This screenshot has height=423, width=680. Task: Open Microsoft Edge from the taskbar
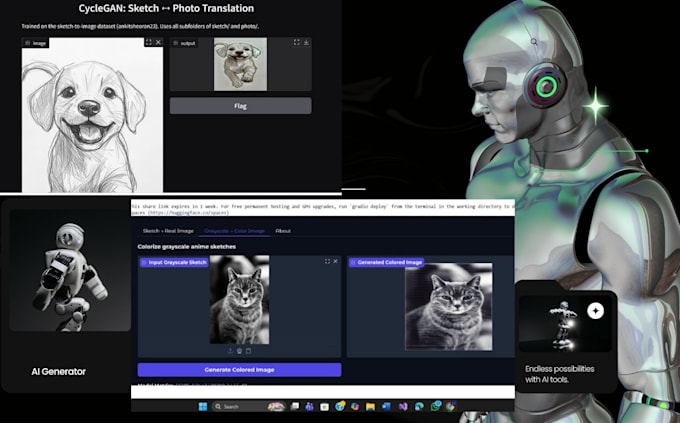(x=419, y=407)
